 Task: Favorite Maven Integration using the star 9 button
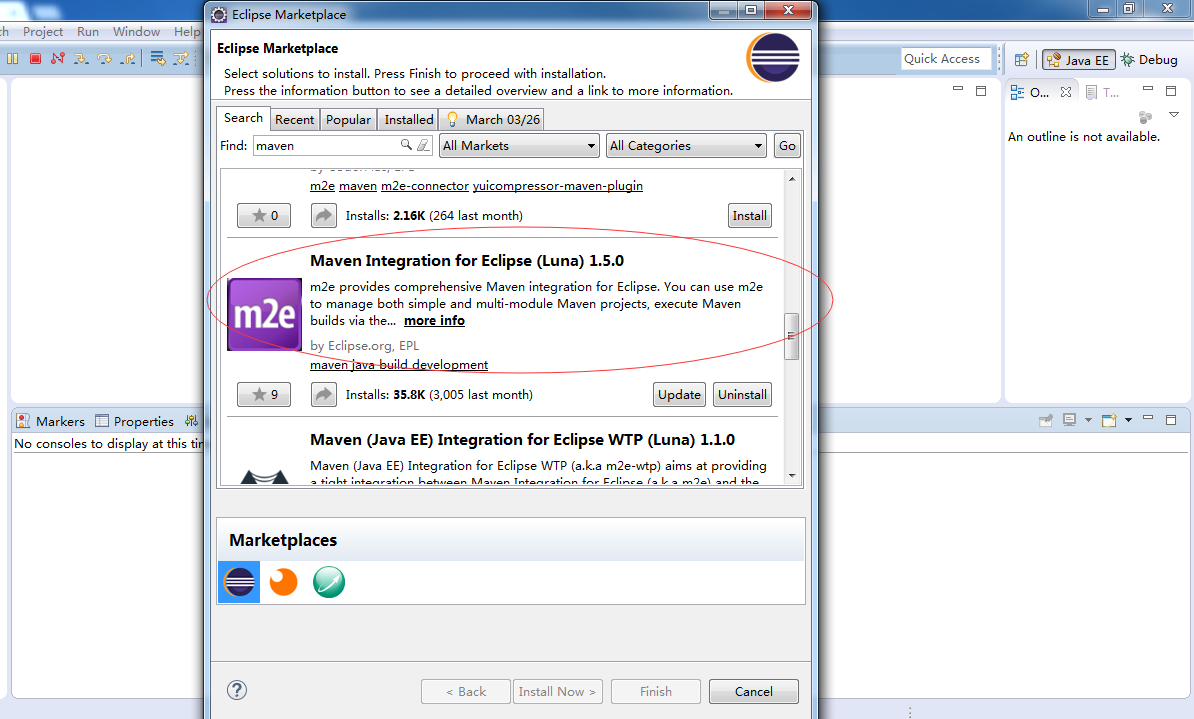click(264, 395)
